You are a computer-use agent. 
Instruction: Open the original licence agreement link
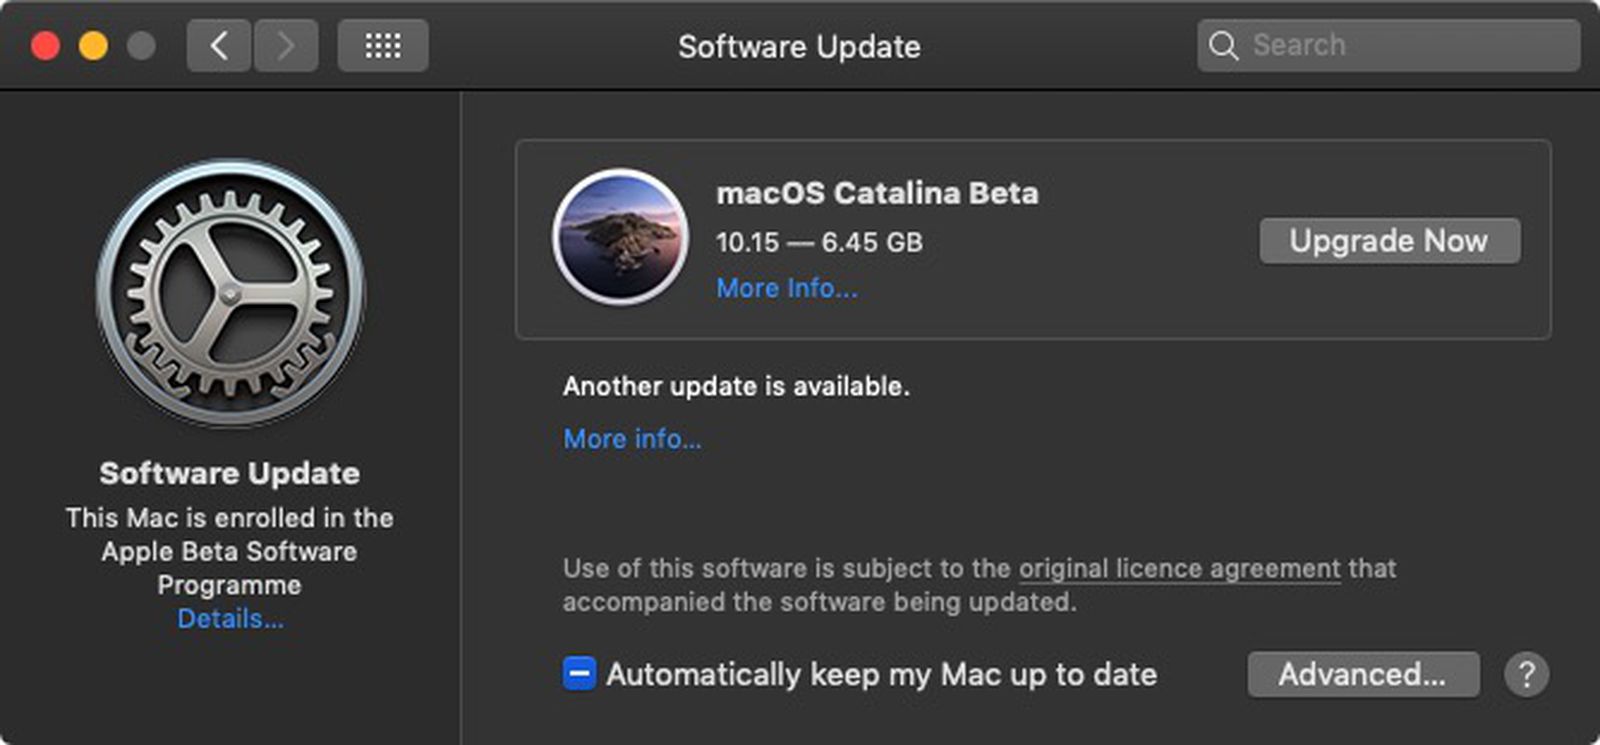pos(1179,569)
